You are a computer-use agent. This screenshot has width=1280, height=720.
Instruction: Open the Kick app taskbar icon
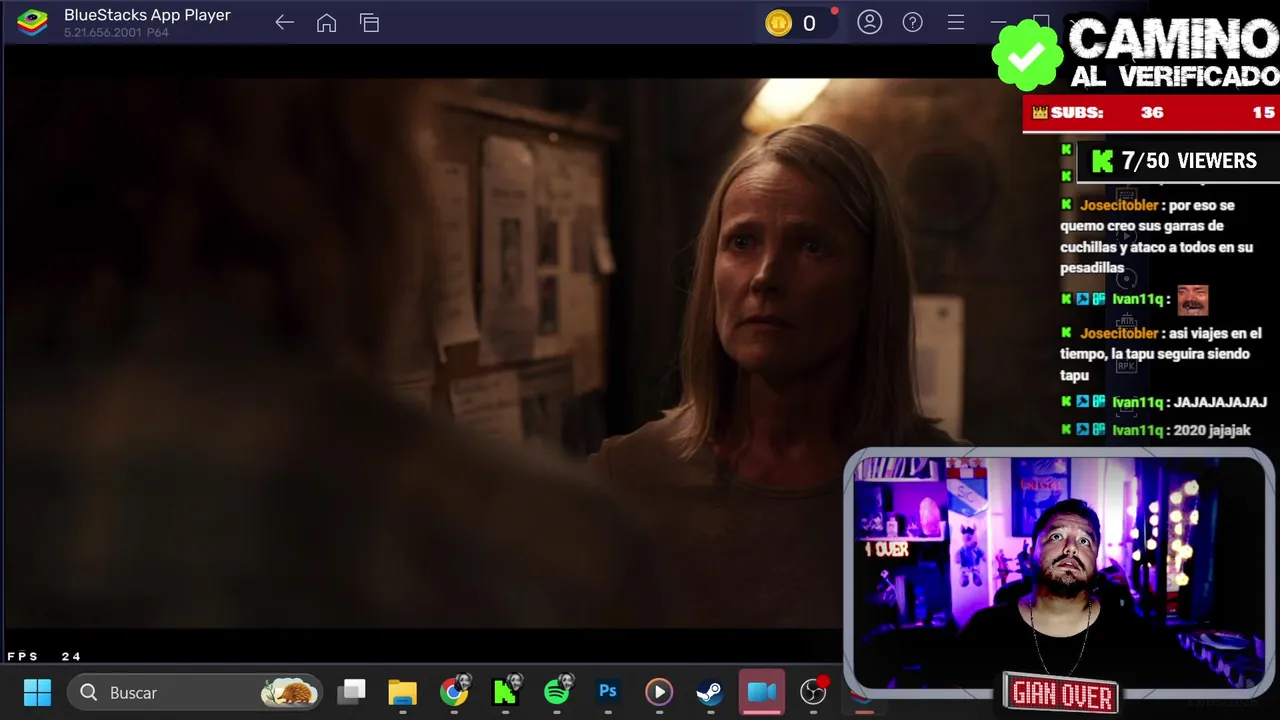coord(505,691)
